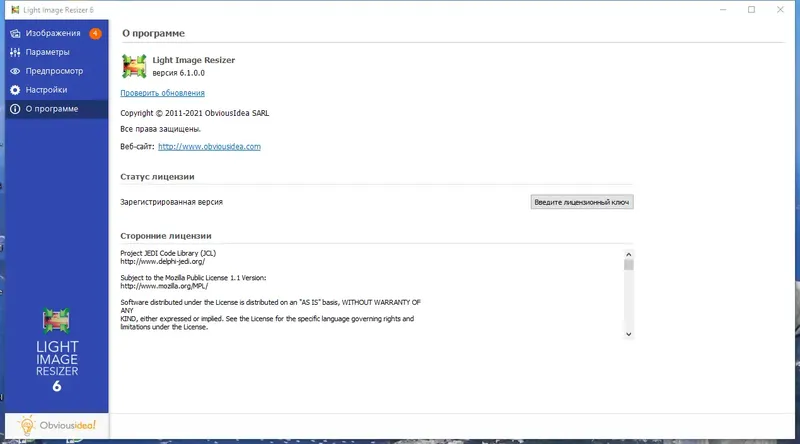Click the Light Image Resizer logo beside version
This screenshot has height=444, width=800.
pos(134,66)
